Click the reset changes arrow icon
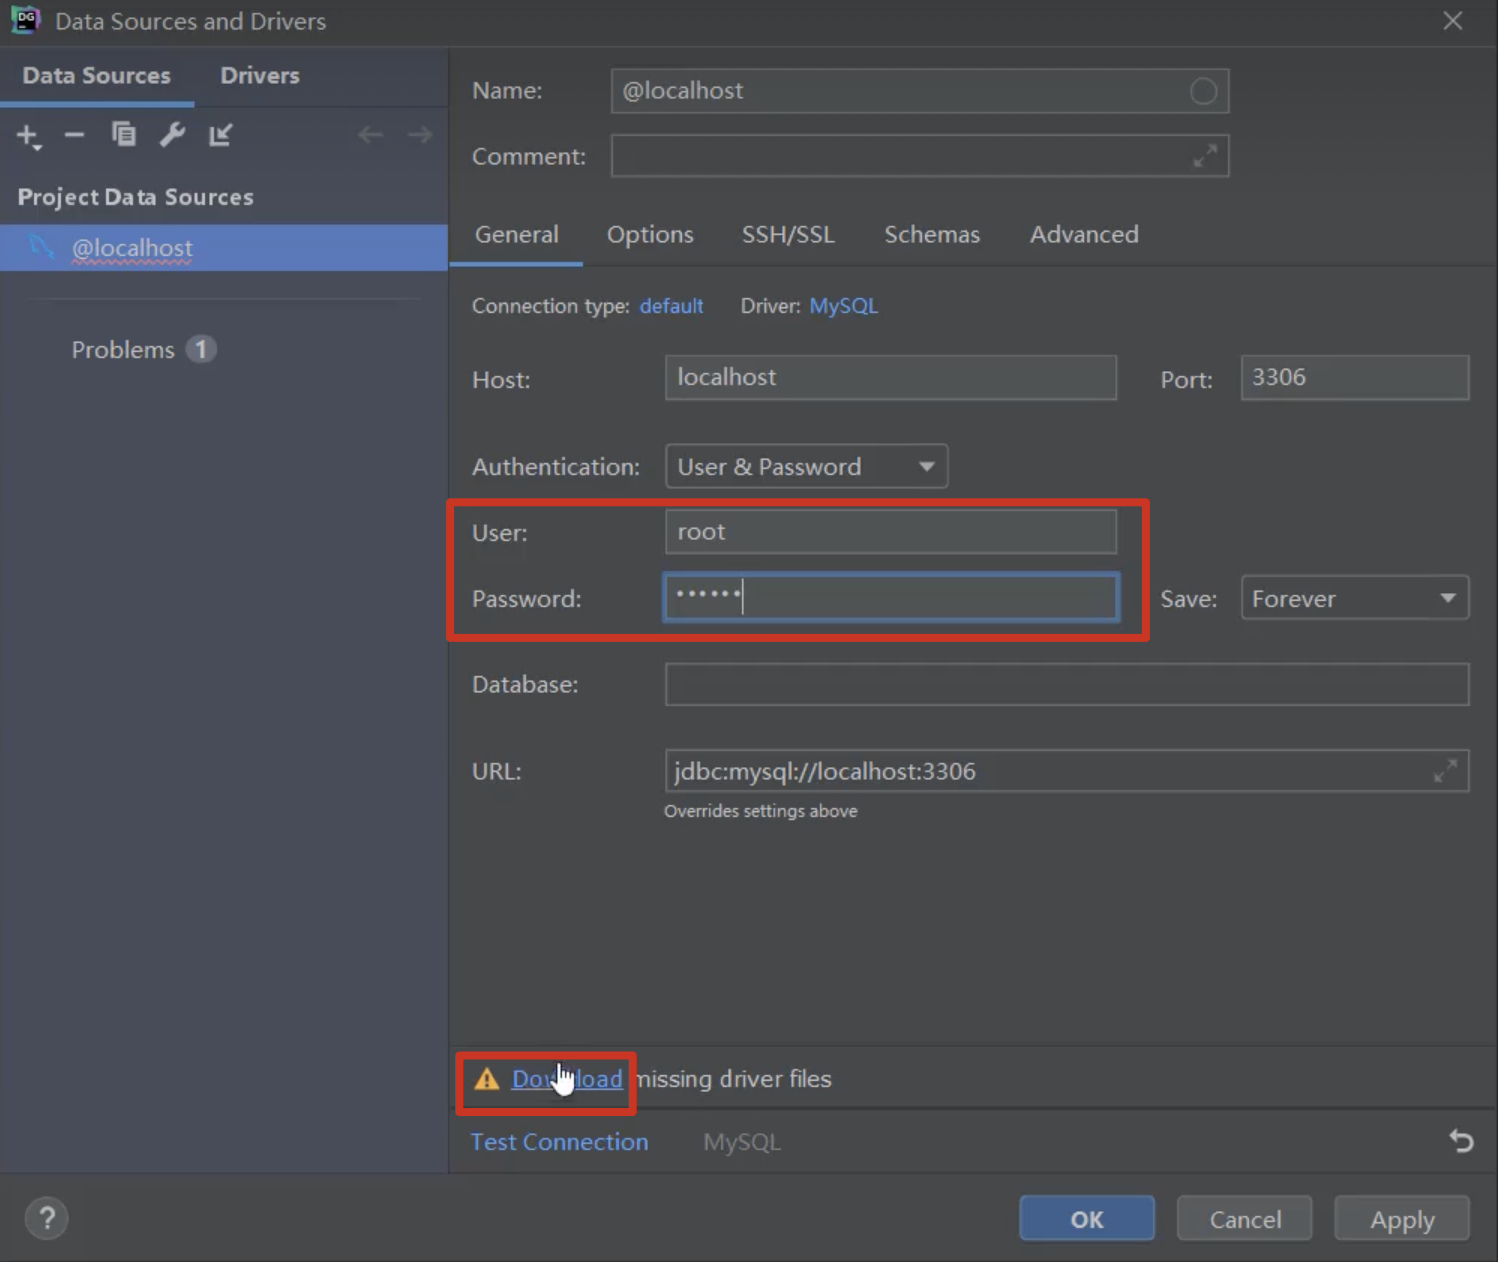1498x1262 pixels. point(1461,1141)
